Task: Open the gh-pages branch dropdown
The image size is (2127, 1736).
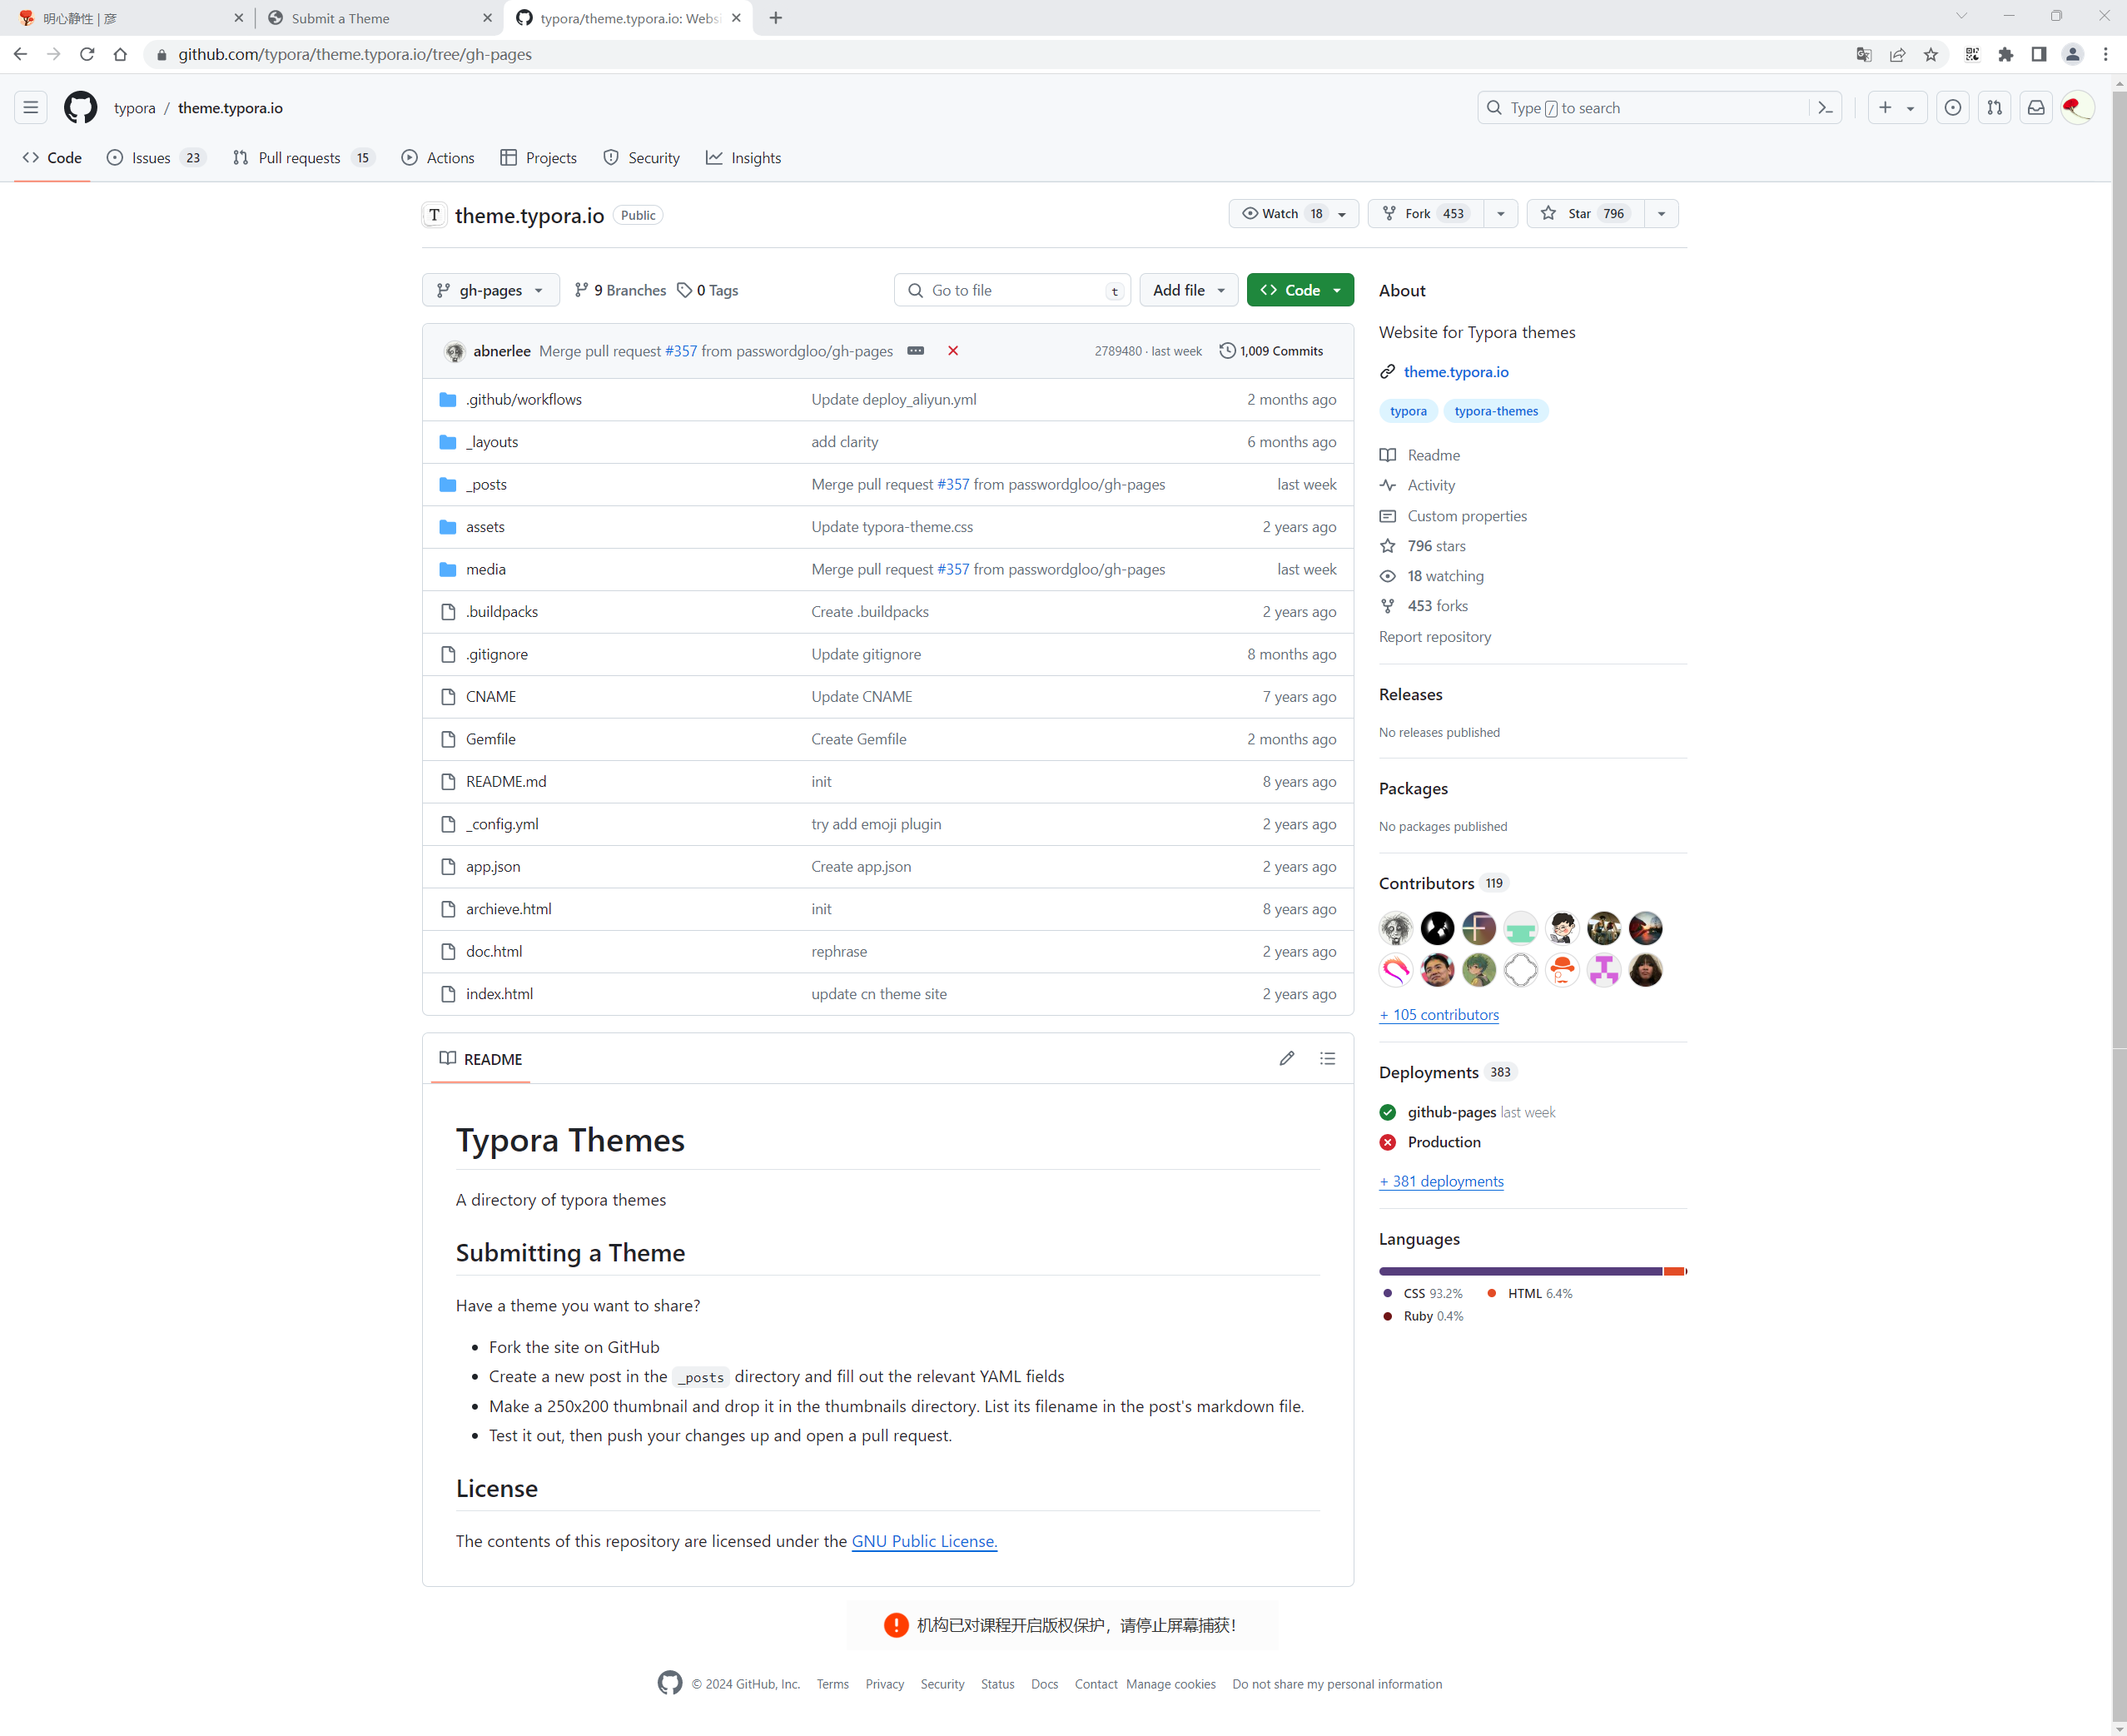Action: pos(490,290)
